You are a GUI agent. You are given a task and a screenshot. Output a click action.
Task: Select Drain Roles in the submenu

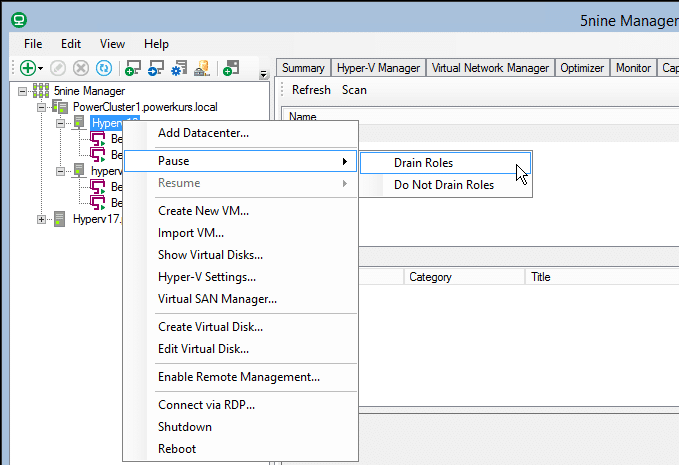click(446, 163)
